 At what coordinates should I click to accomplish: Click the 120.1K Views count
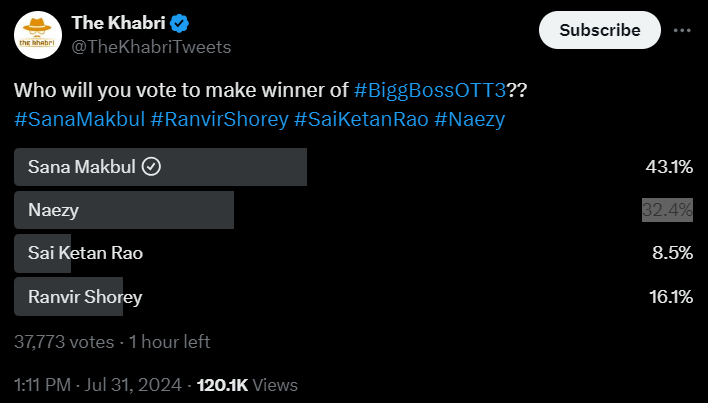[x=247, y=385]
